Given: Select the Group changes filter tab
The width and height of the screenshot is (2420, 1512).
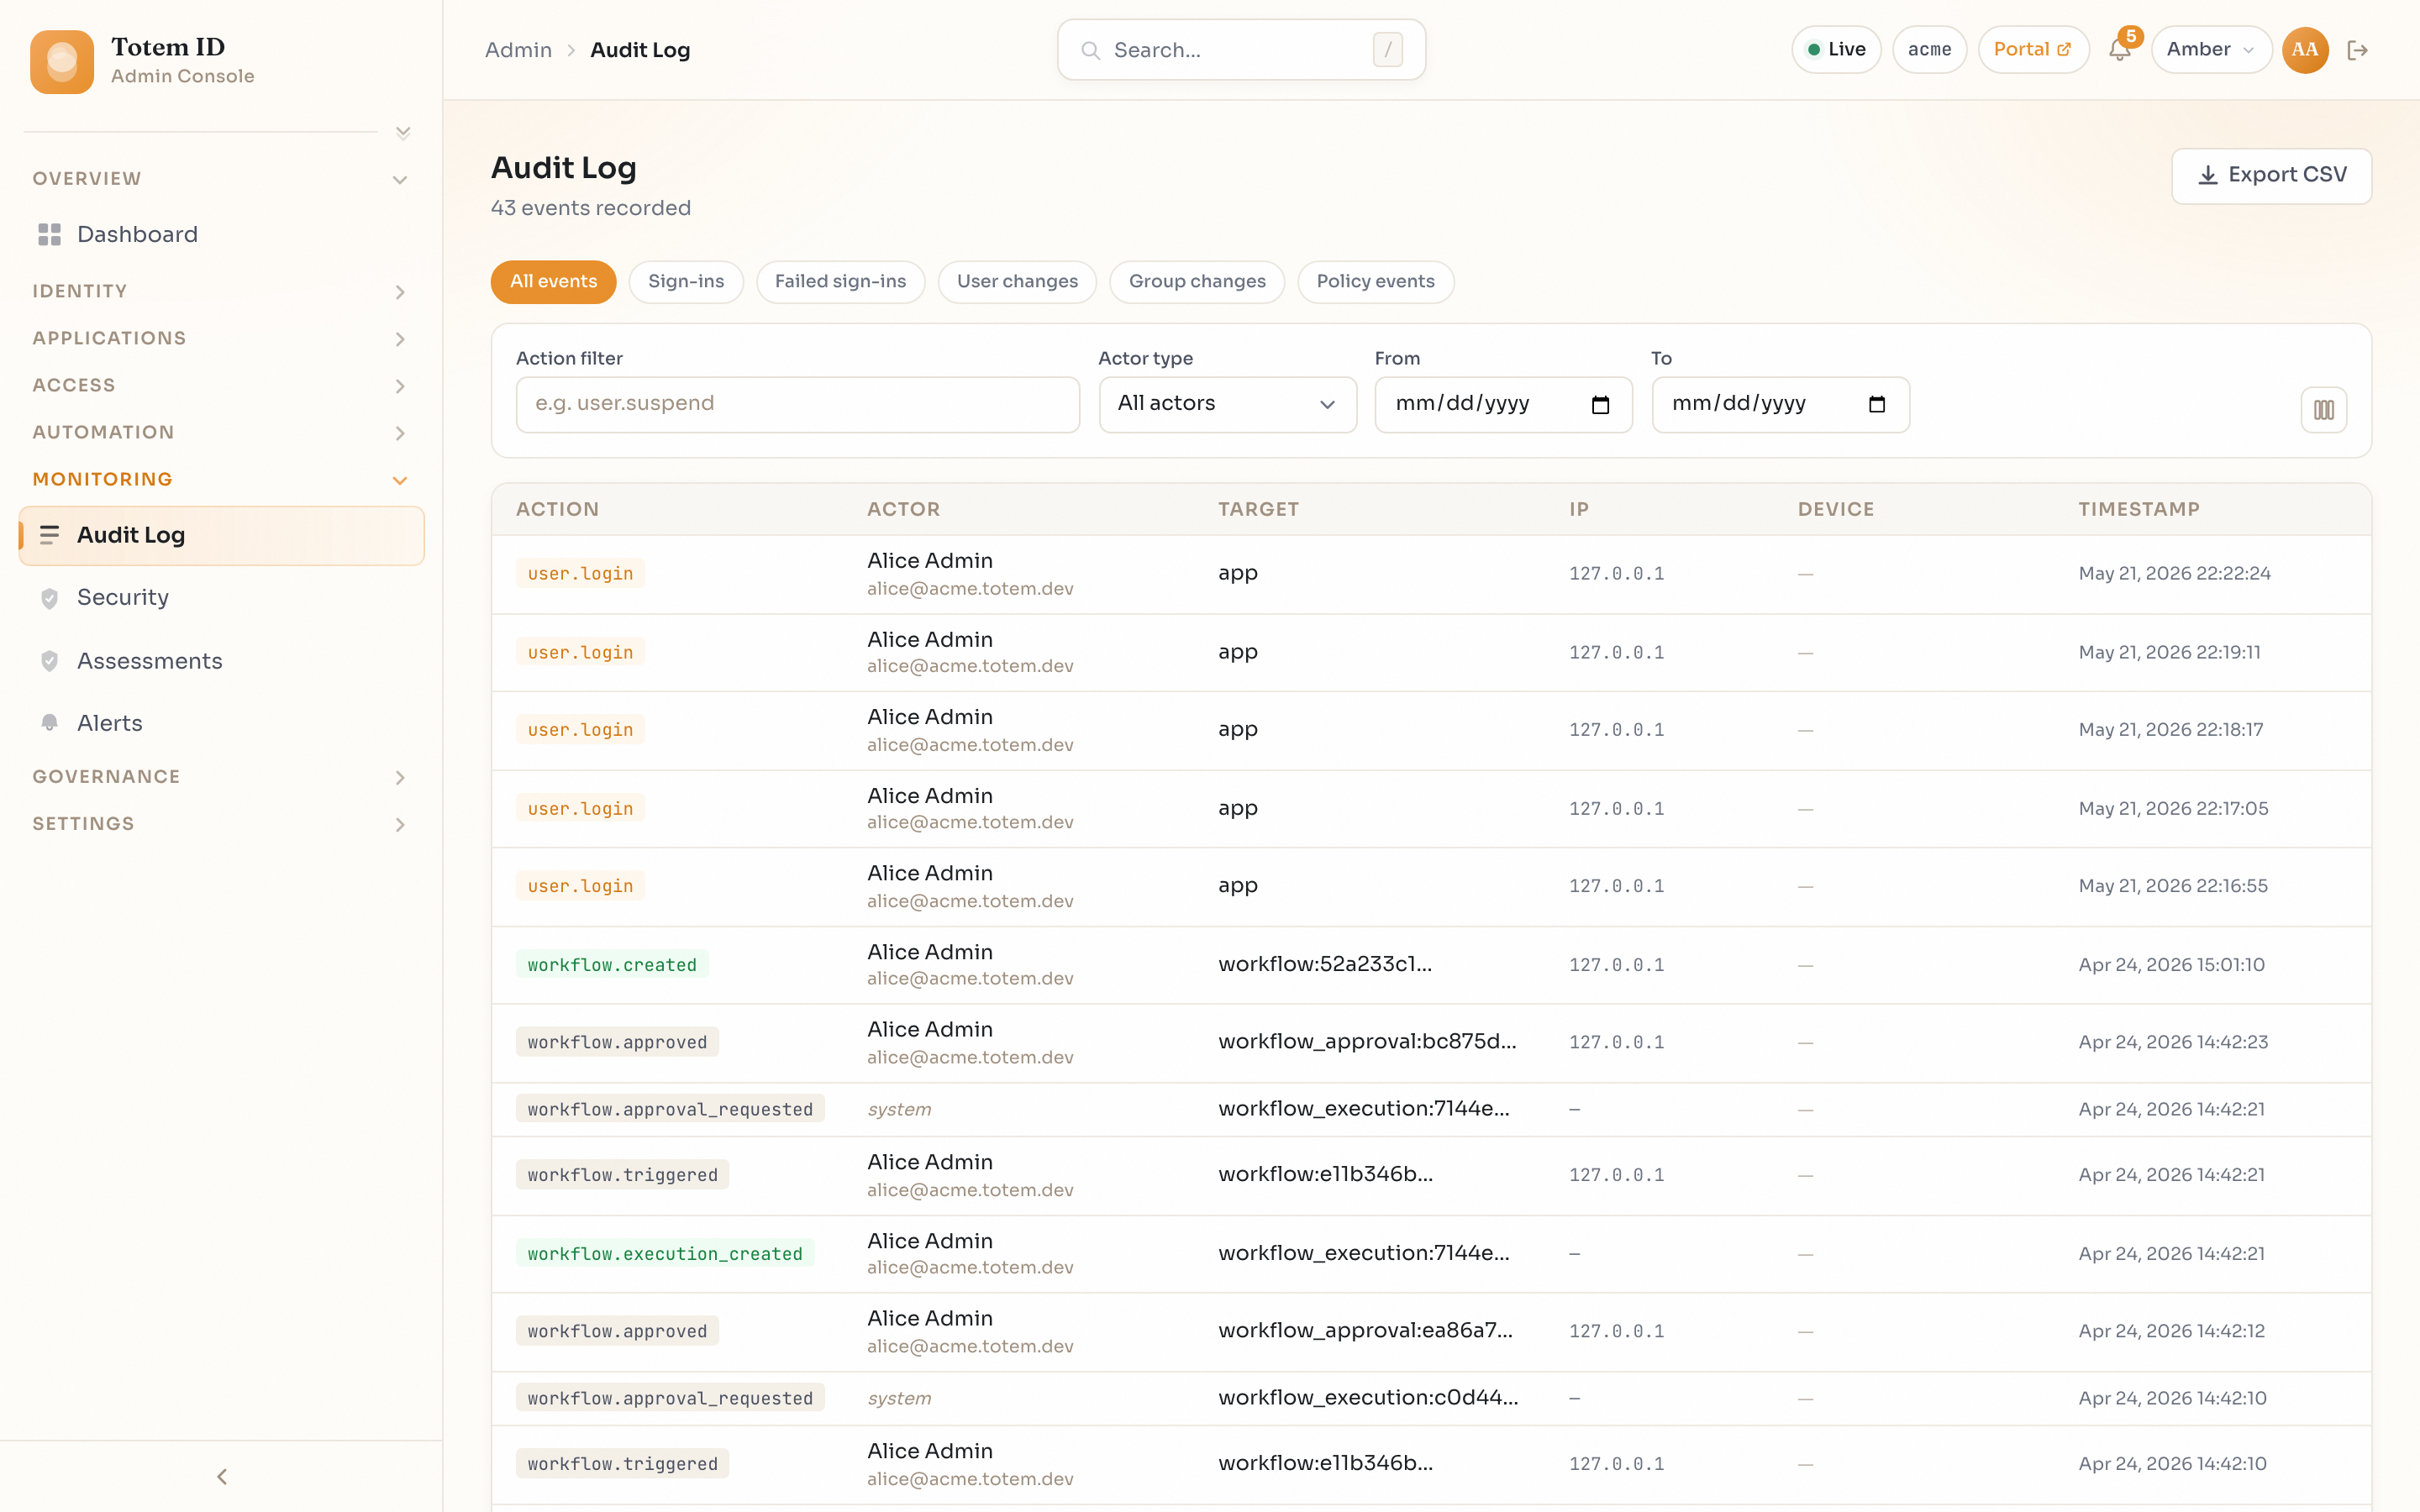Looking at the screenshot, I should tap(1197, 282).
